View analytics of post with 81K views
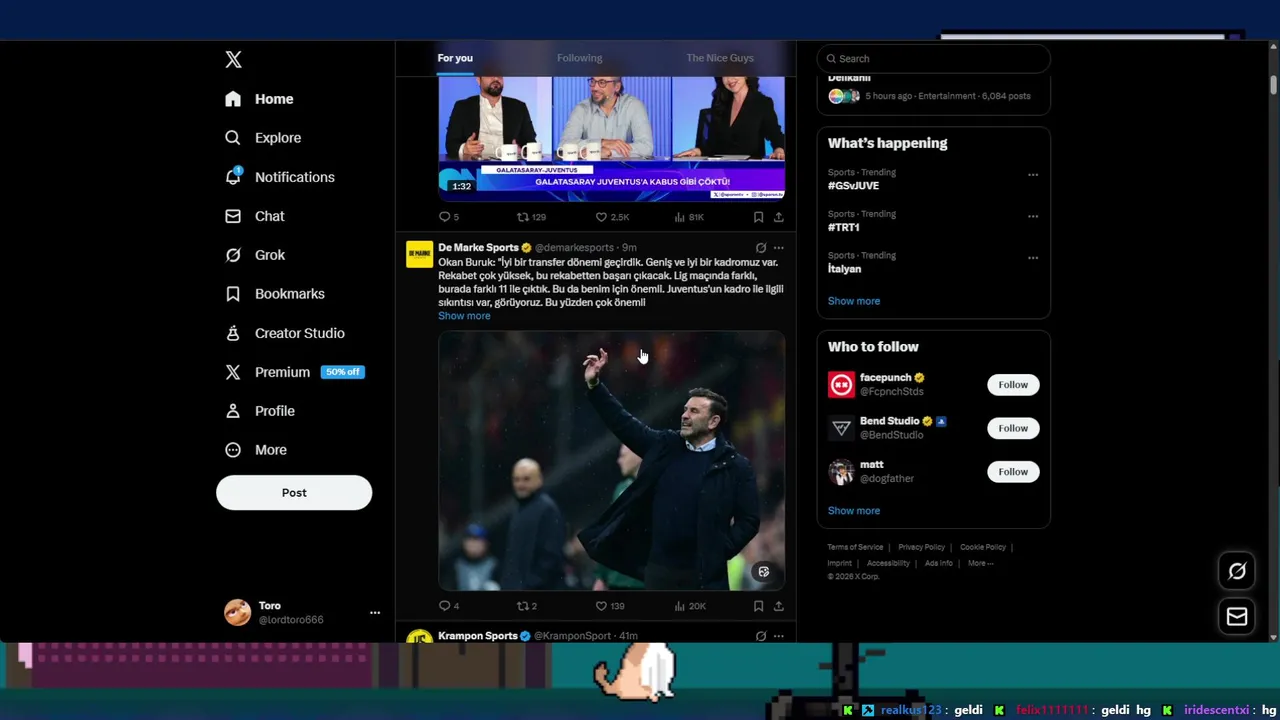The width and height of the screenshot is (1280, 720). (689, 217)
